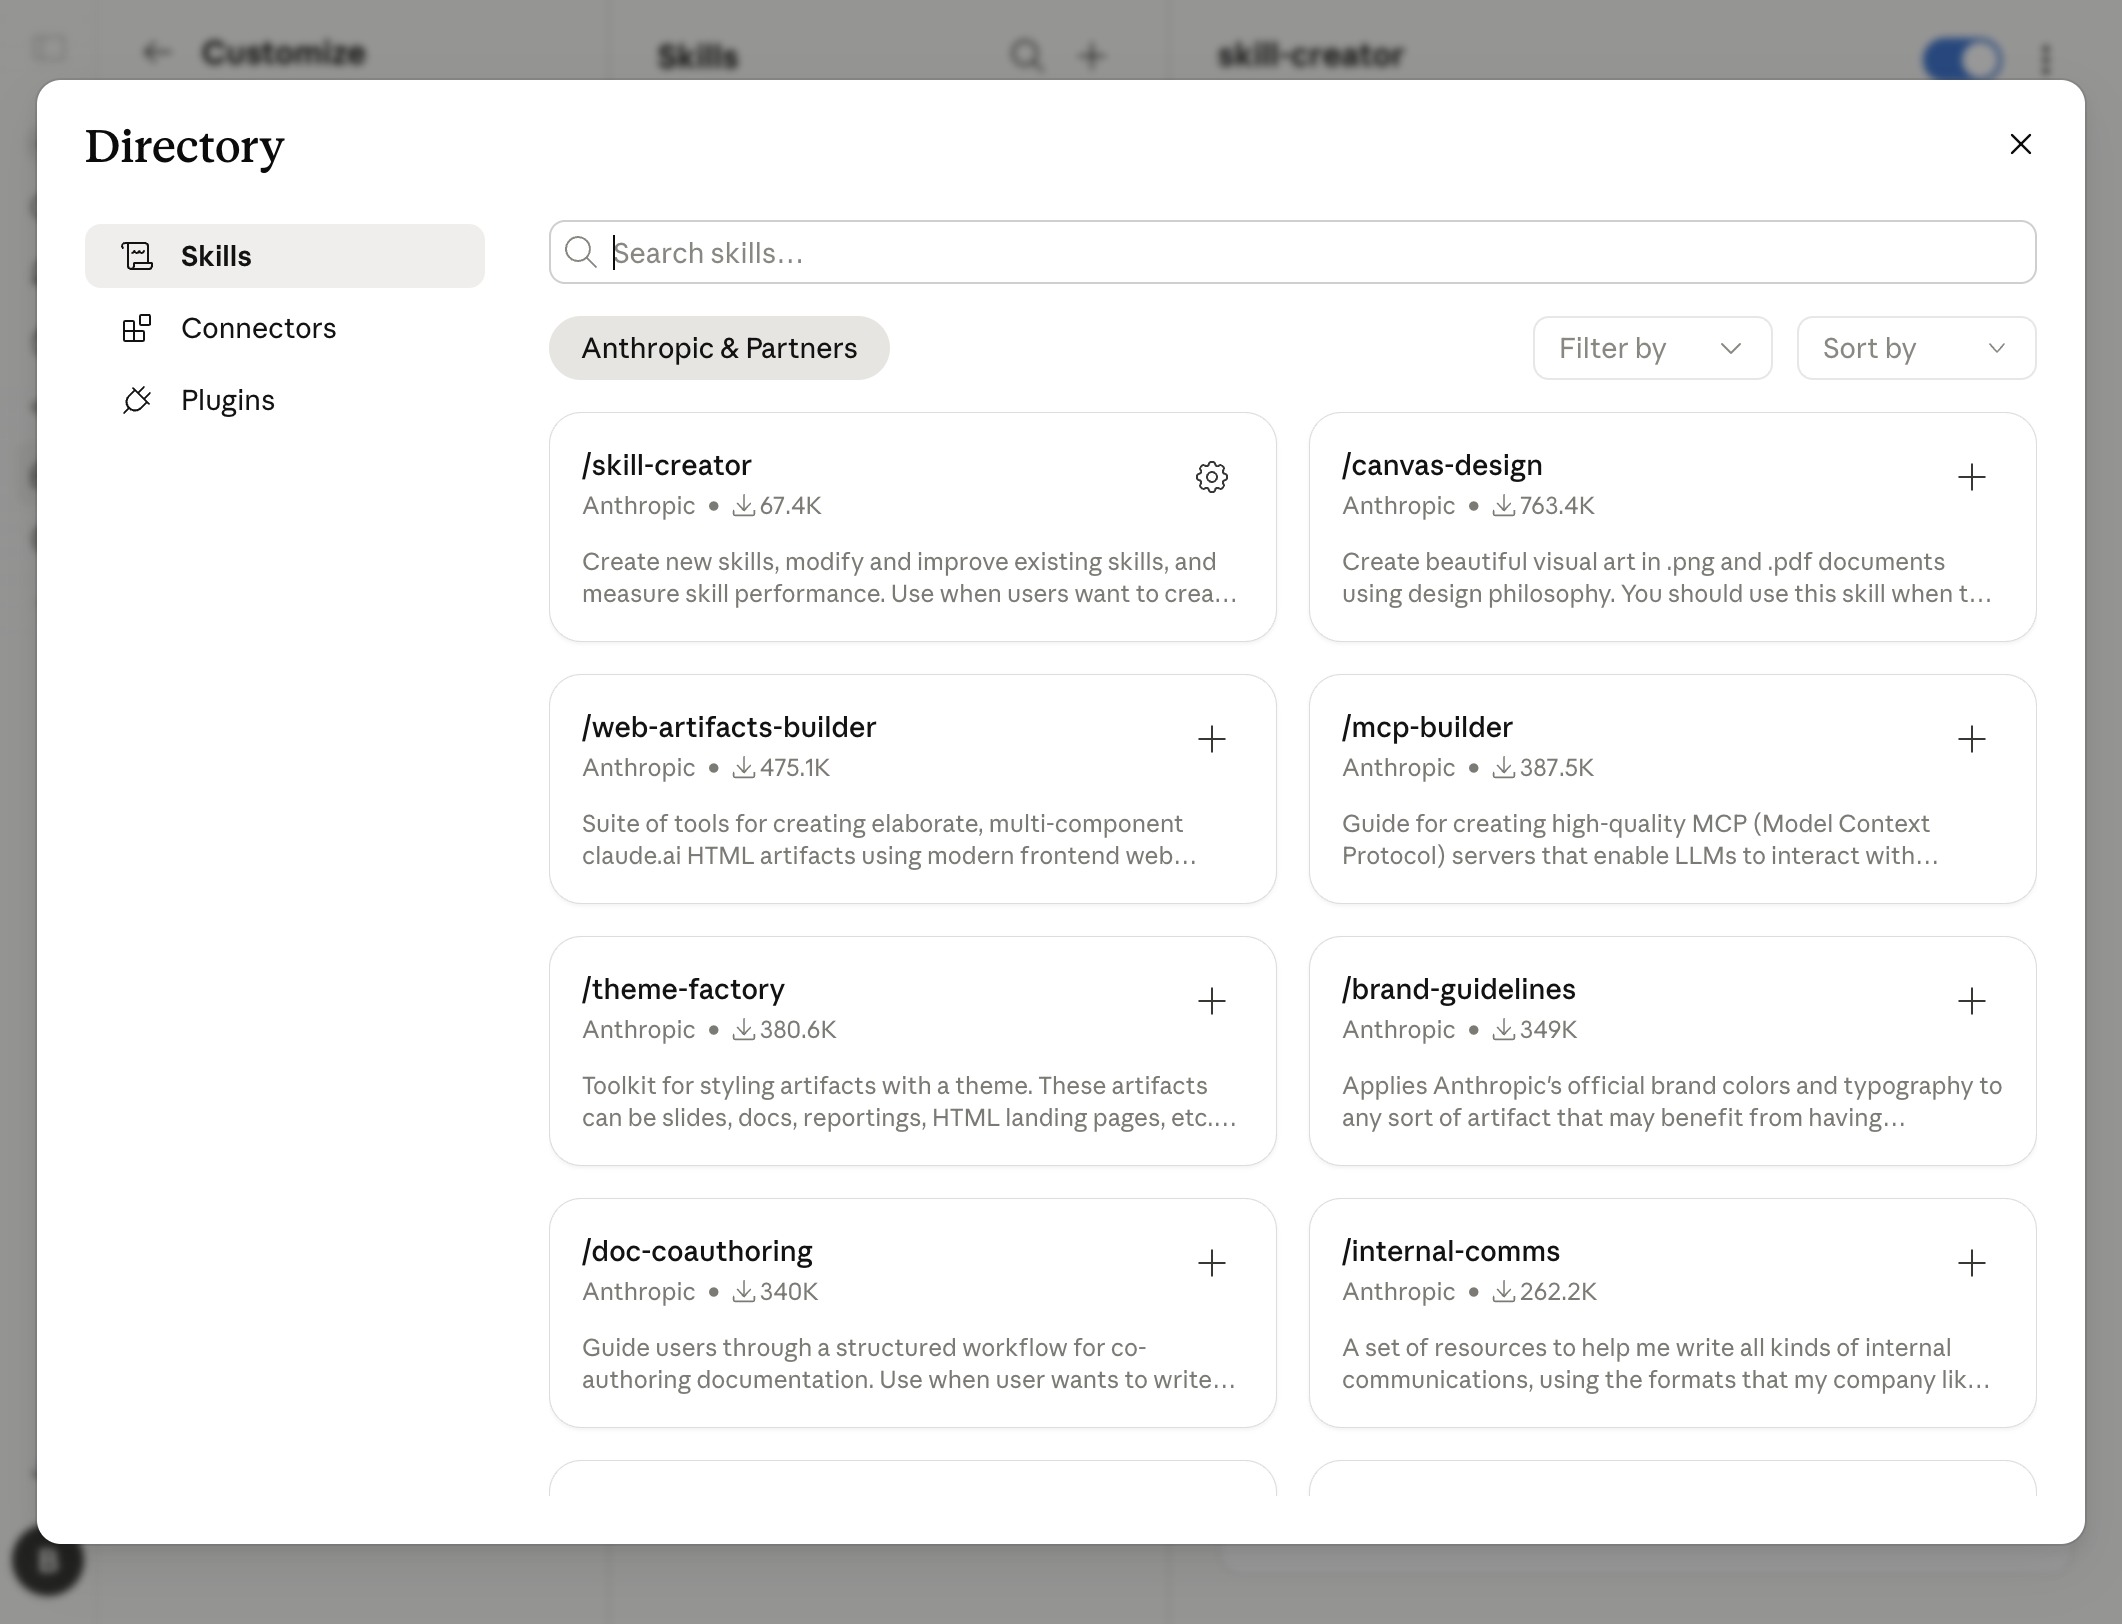
Task: Select the Connectors blocks icon in sidebar
Action: pos(137,328)
